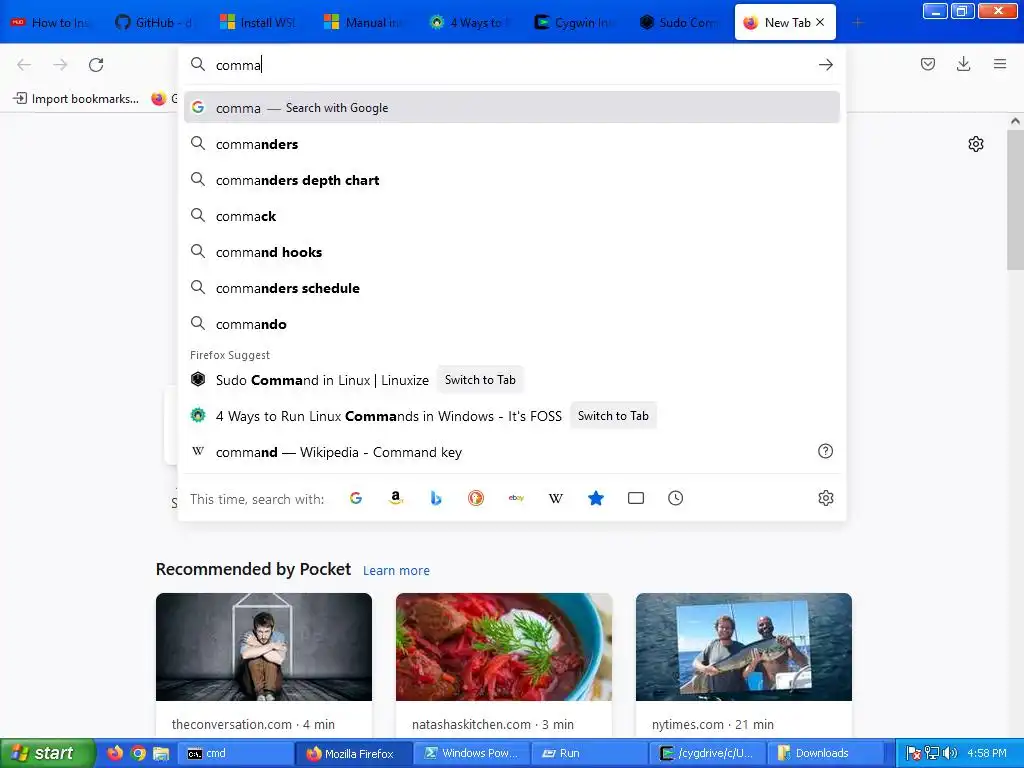Select "commanders schedule" suggestion
This screenshot has height=768, width=1024.
click(511, 287)
